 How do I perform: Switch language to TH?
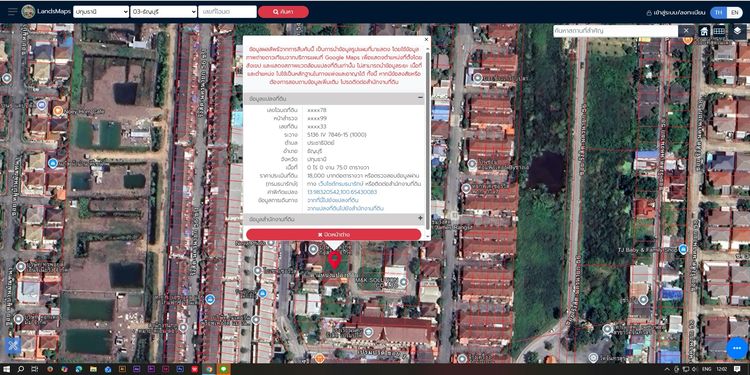click(719, 12)
